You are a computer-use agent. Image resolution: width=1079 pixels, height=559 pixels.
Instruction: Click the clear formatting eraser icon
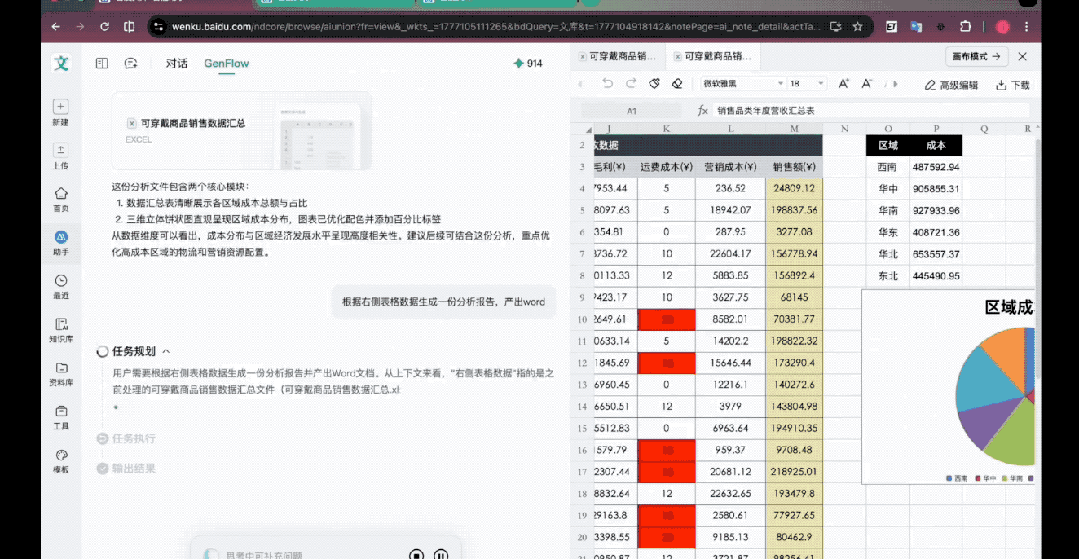coord(678,84)
